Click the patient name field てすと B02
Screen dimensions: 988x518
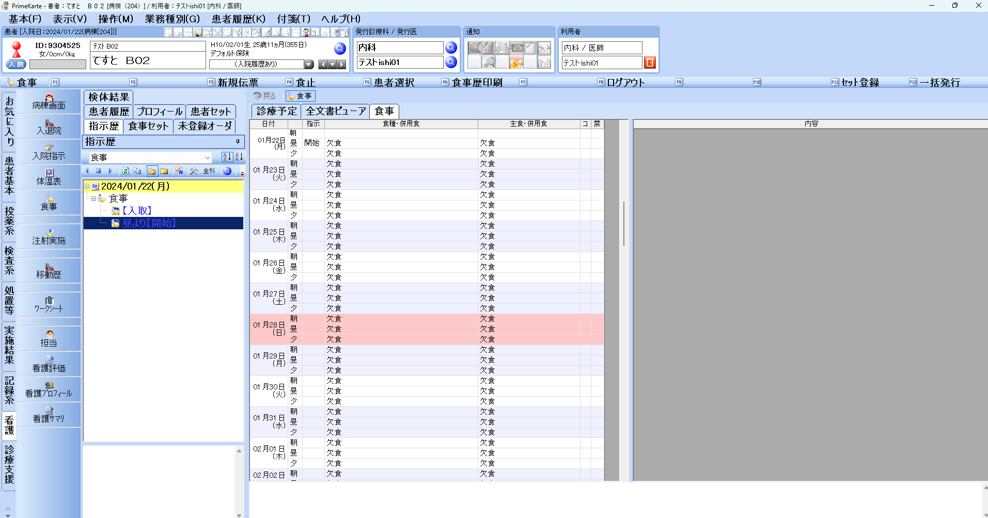click(147, 60)
